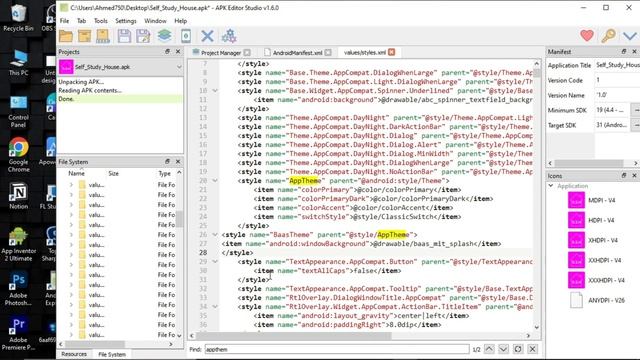Close the Manifest panel
Screen dimensions: 640x360
point(634,51)
